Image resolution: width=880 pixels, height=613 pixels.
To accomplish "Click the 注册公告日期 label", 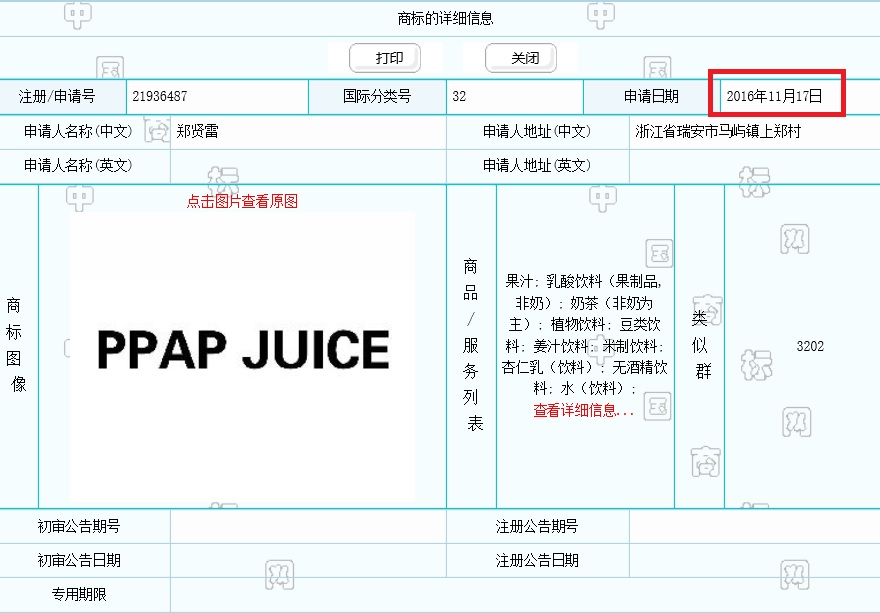I will (537, 560).
